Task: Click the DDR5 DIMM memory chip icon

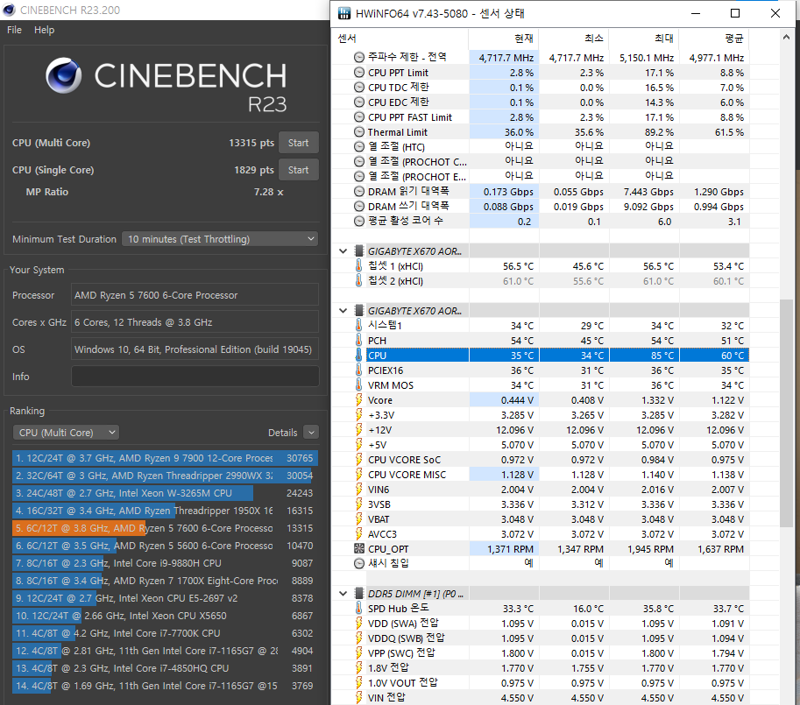Action: point(359,594)
